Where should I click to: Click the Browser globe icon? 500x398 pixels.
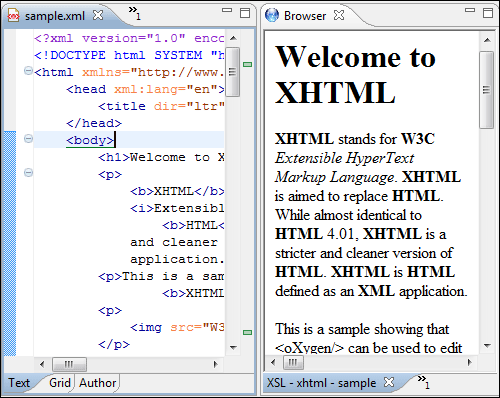click(272, 15)
